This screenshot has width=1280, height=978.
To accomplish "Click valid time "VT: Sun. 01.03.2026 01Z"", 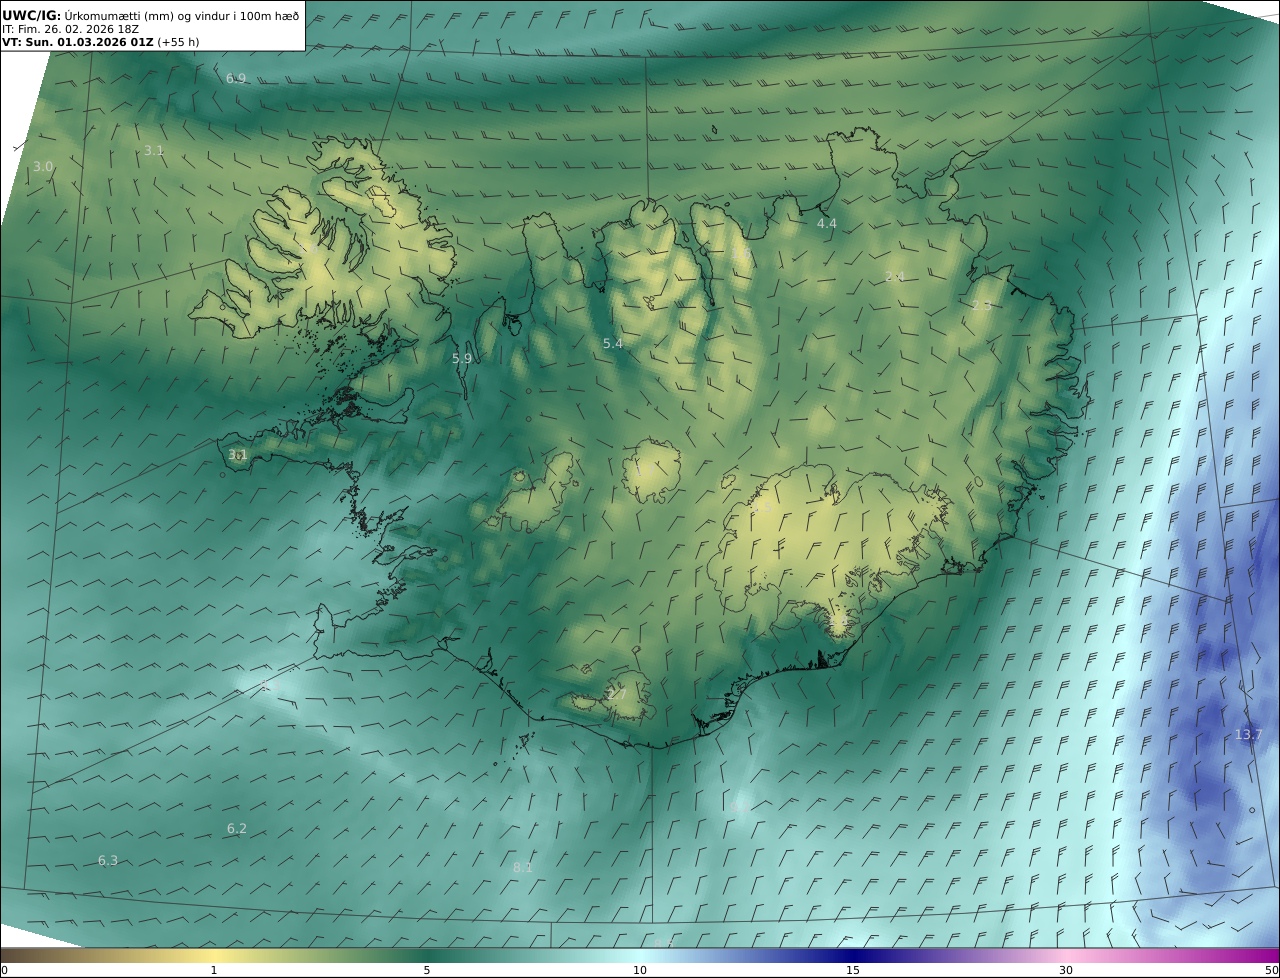I will 77,43.
